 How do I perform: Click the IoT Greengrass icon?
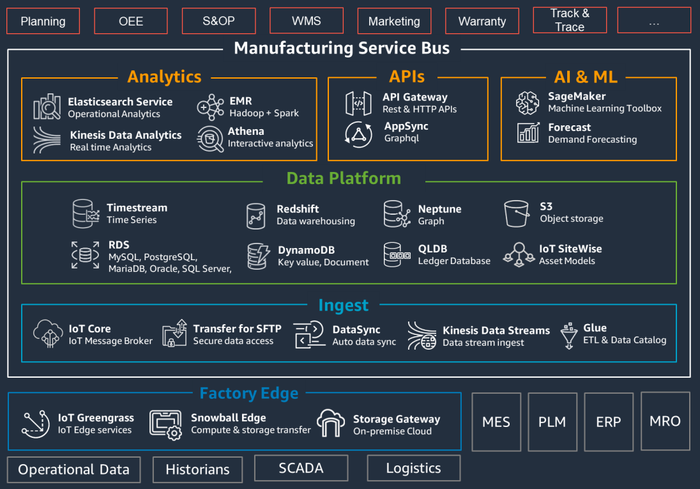36,424
